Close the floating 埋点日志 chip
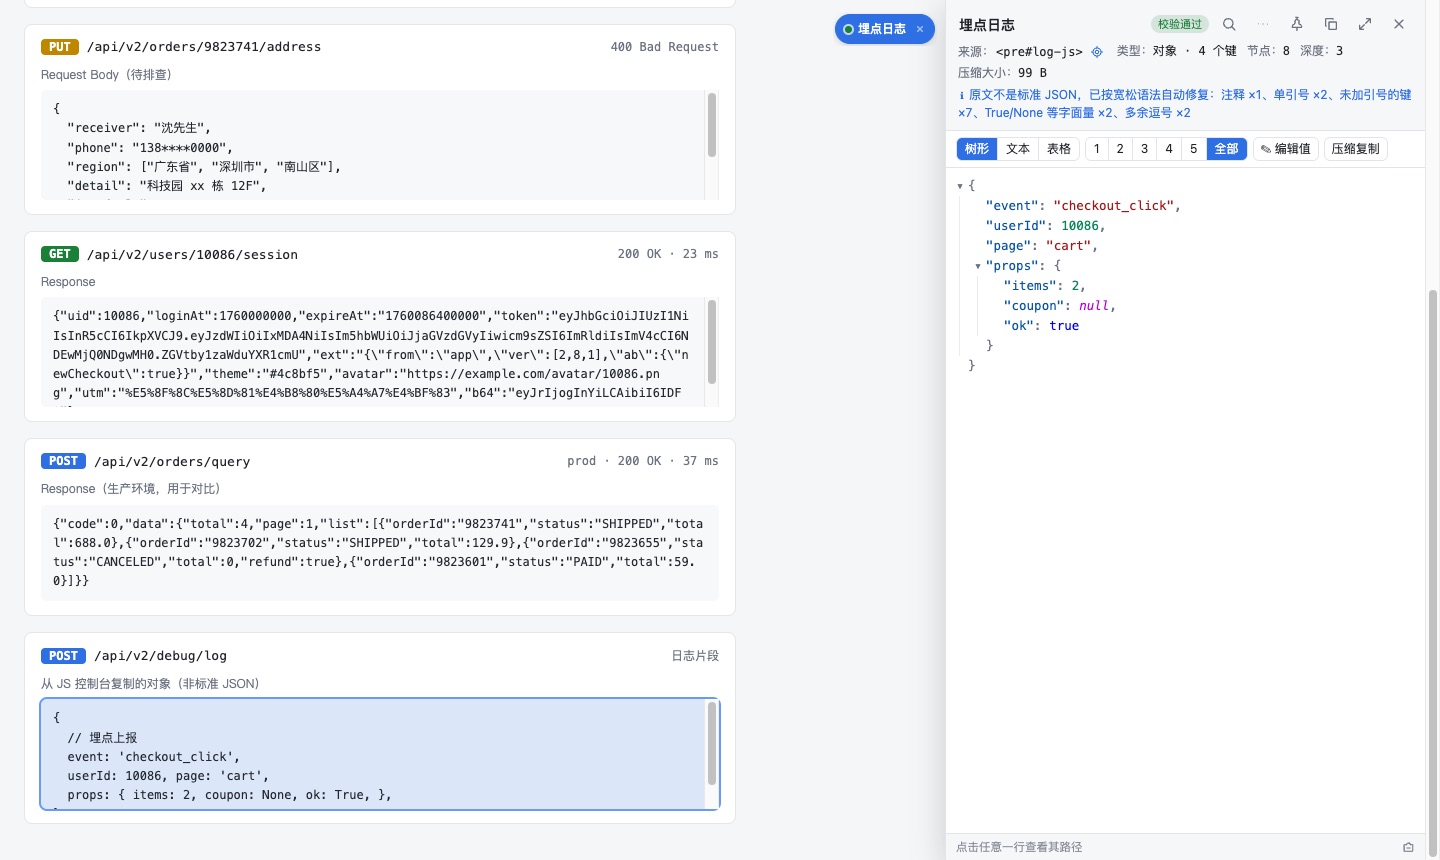The height and width of the screenshot is (860, 1440). click(920, 29)
